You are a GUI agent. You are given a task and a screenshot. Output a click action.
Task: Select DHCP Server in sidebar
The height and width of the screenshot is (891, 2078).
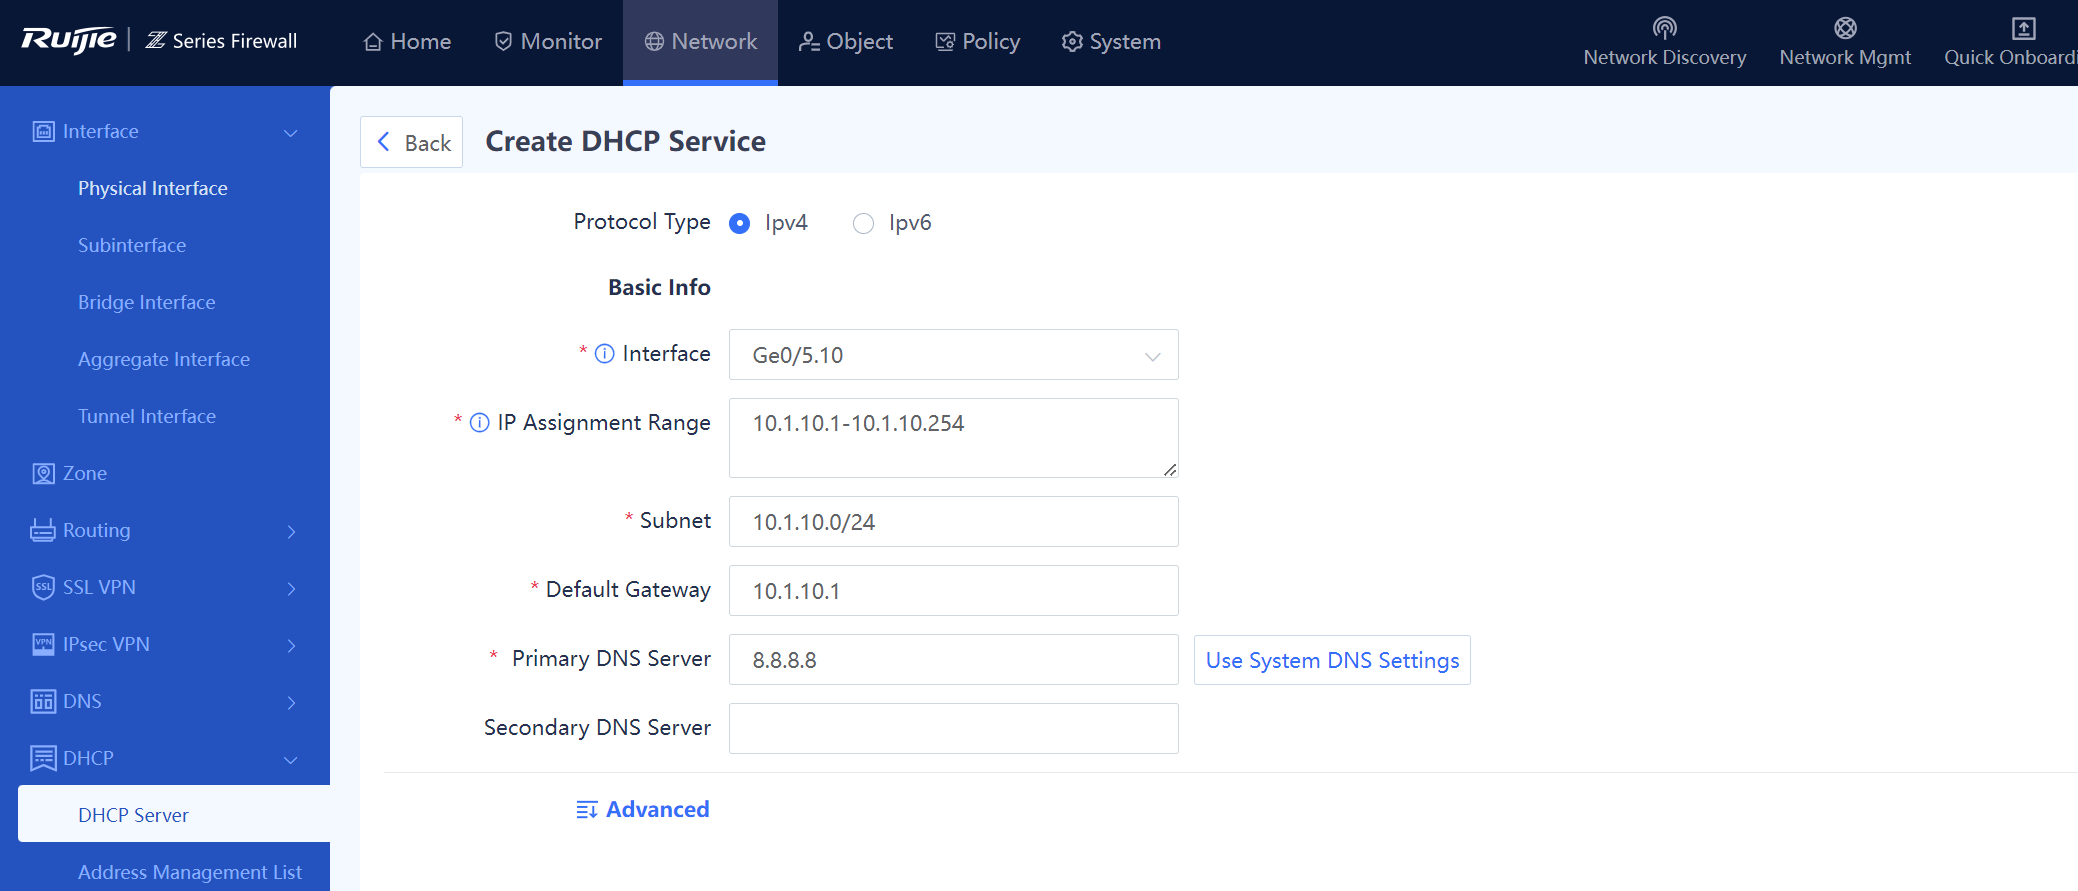click(174, 814)
